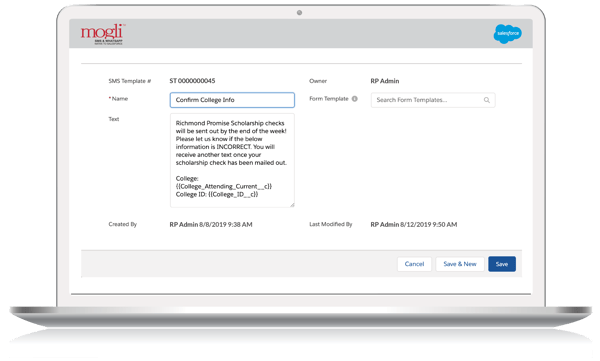Click the '{{College_Attending_Current__c}}' merge field text

(x=224, y=186)
